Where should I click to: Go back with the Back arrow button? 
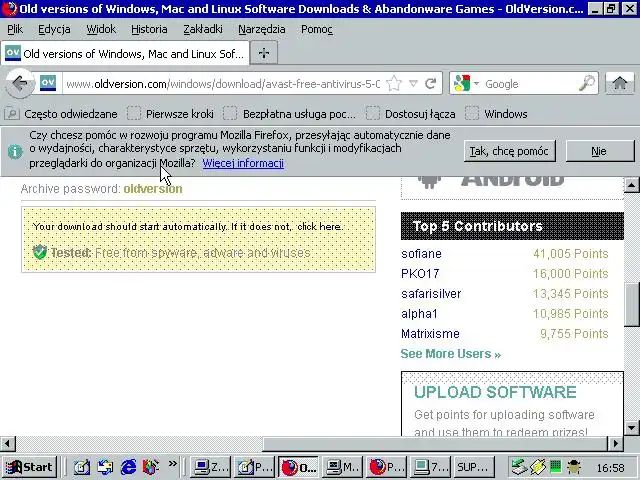[x=20, y=83]
